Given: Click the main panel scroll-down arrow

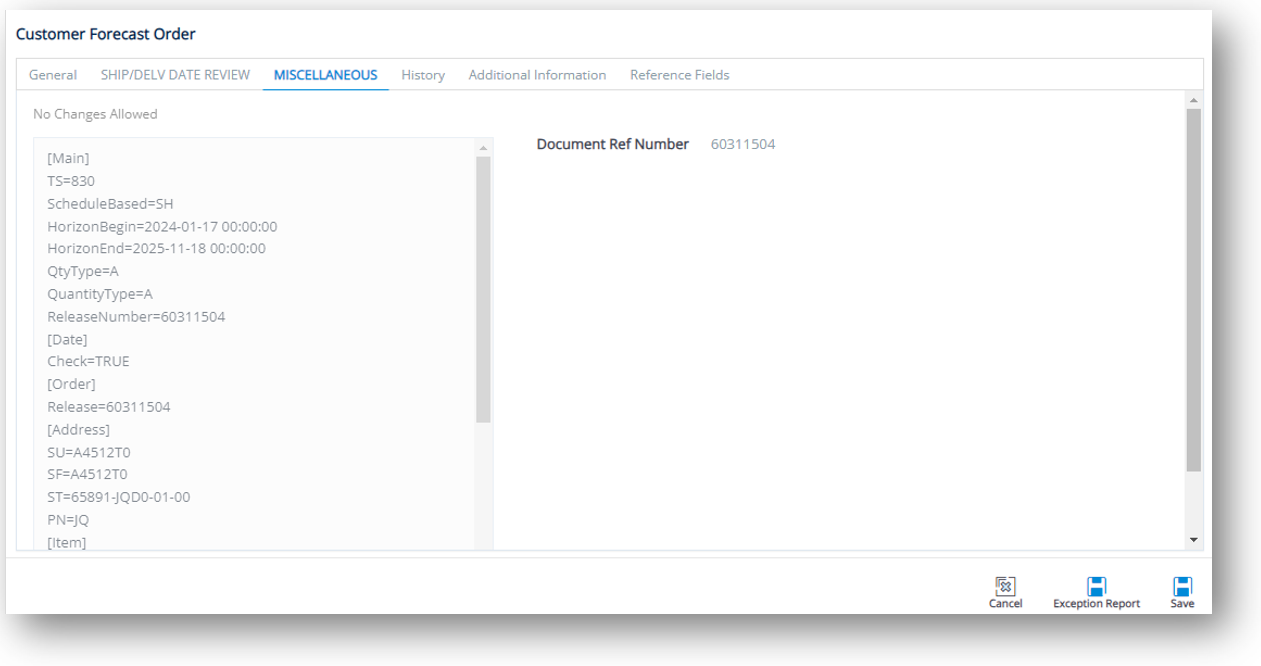Looking at the screenshot, I should [1193, 539].
